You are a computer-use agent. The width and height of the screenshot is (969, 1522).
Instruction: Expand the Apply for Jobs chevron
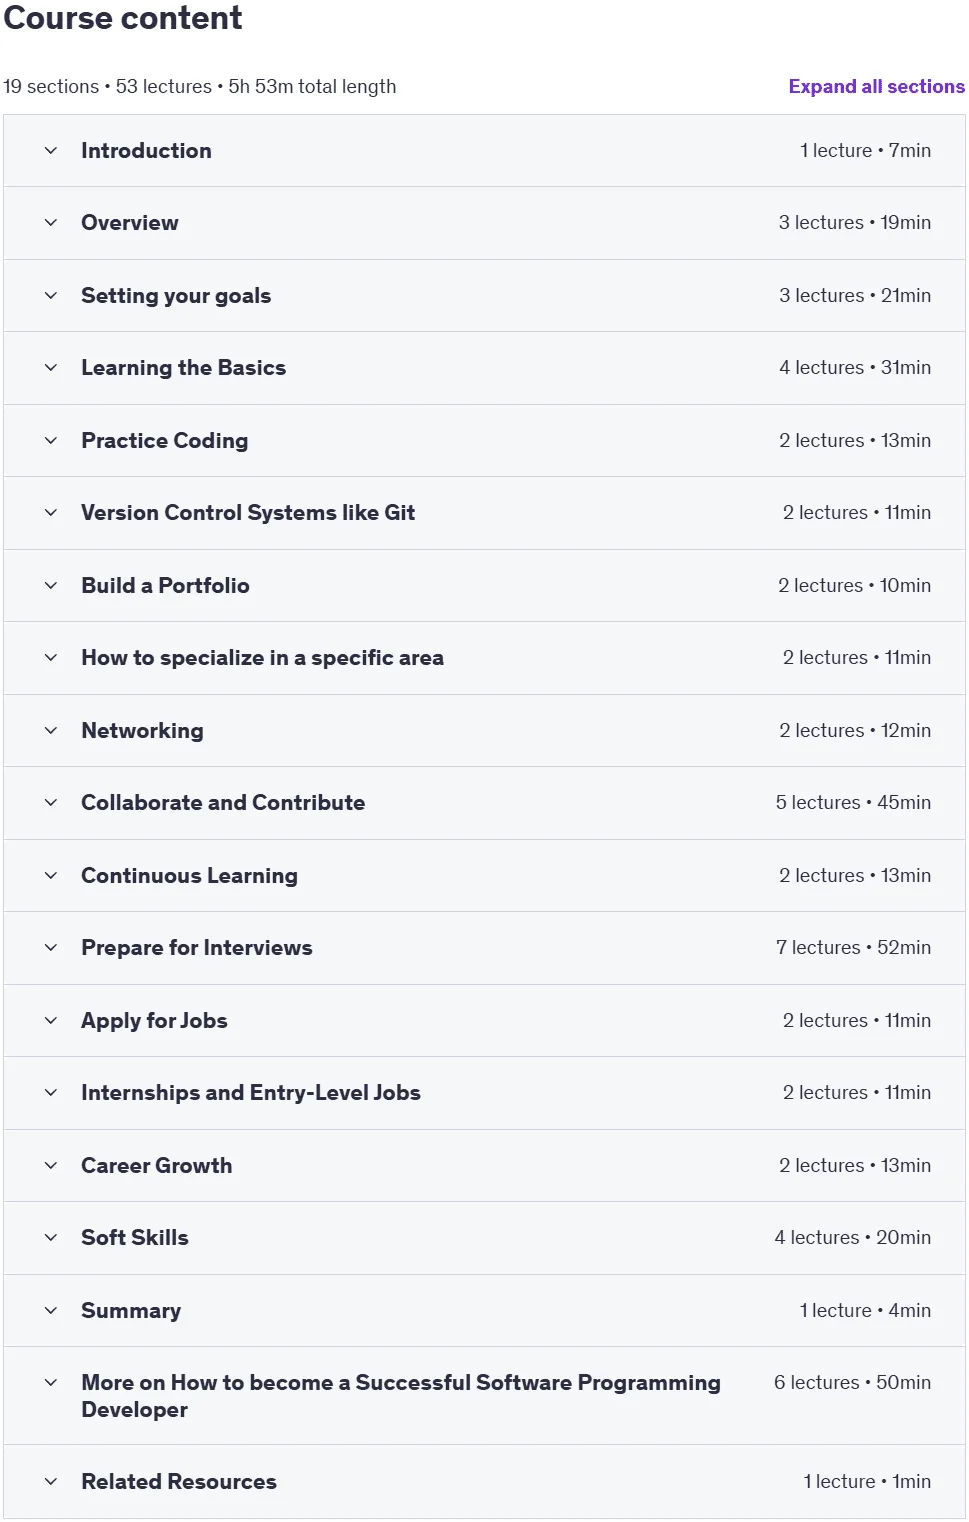(x=51, y=1021)
